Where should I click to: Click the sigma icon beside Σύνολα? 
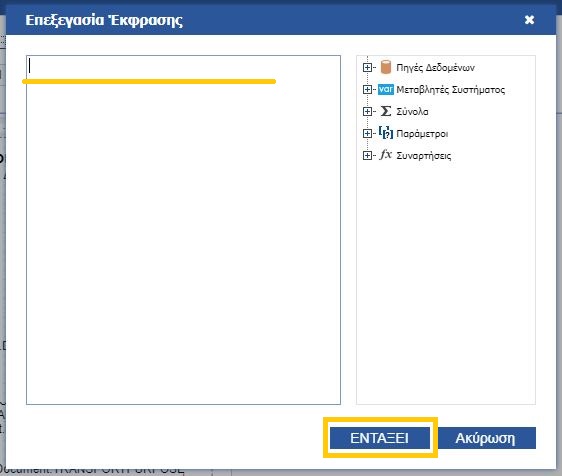tap(386, 111)
